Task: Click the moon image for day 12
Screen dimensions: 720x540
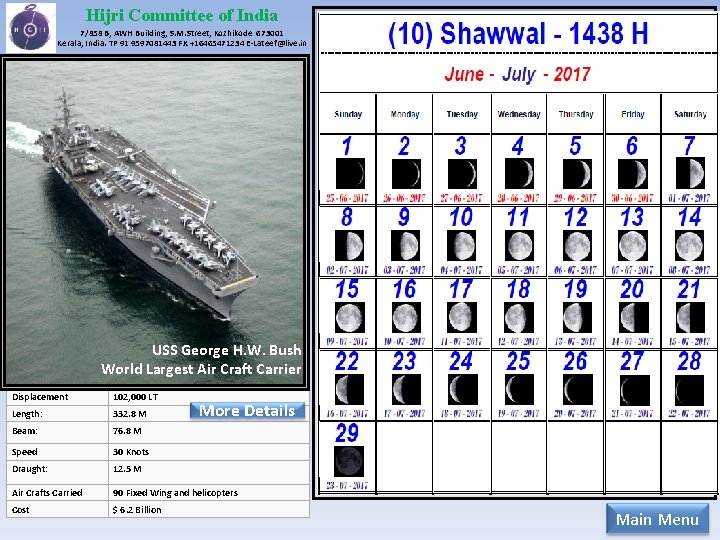Action: tap(577, 246)
